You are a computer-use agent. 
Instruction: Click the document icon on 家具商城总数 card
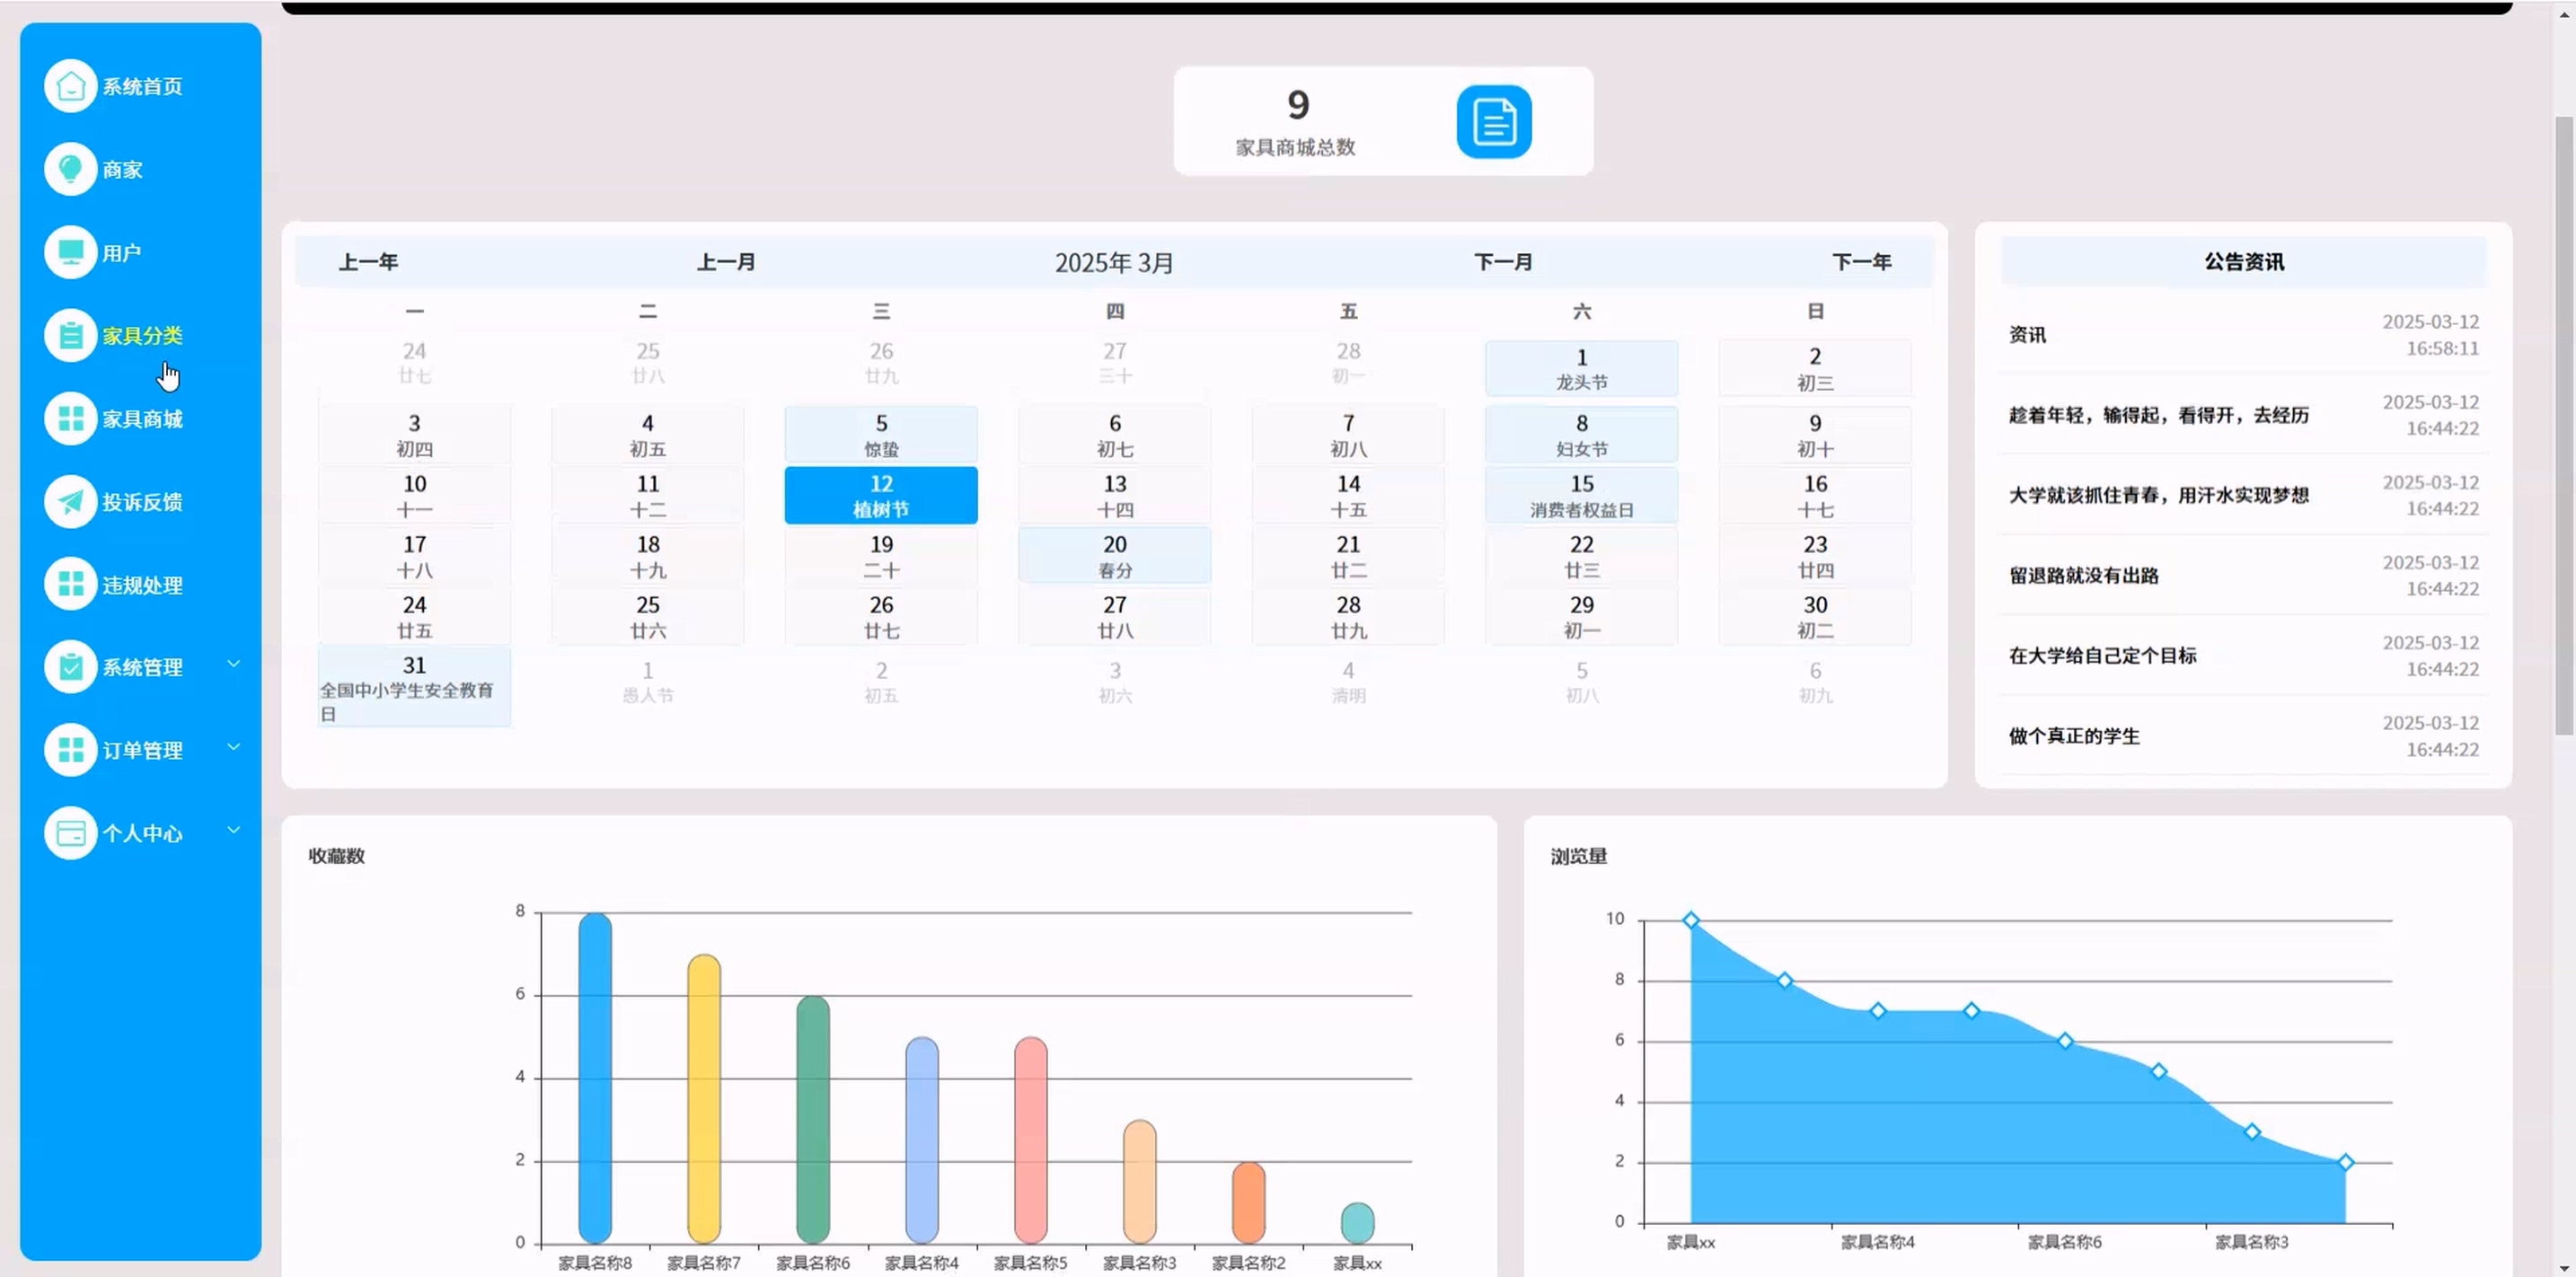click(x=1493, y=121)
